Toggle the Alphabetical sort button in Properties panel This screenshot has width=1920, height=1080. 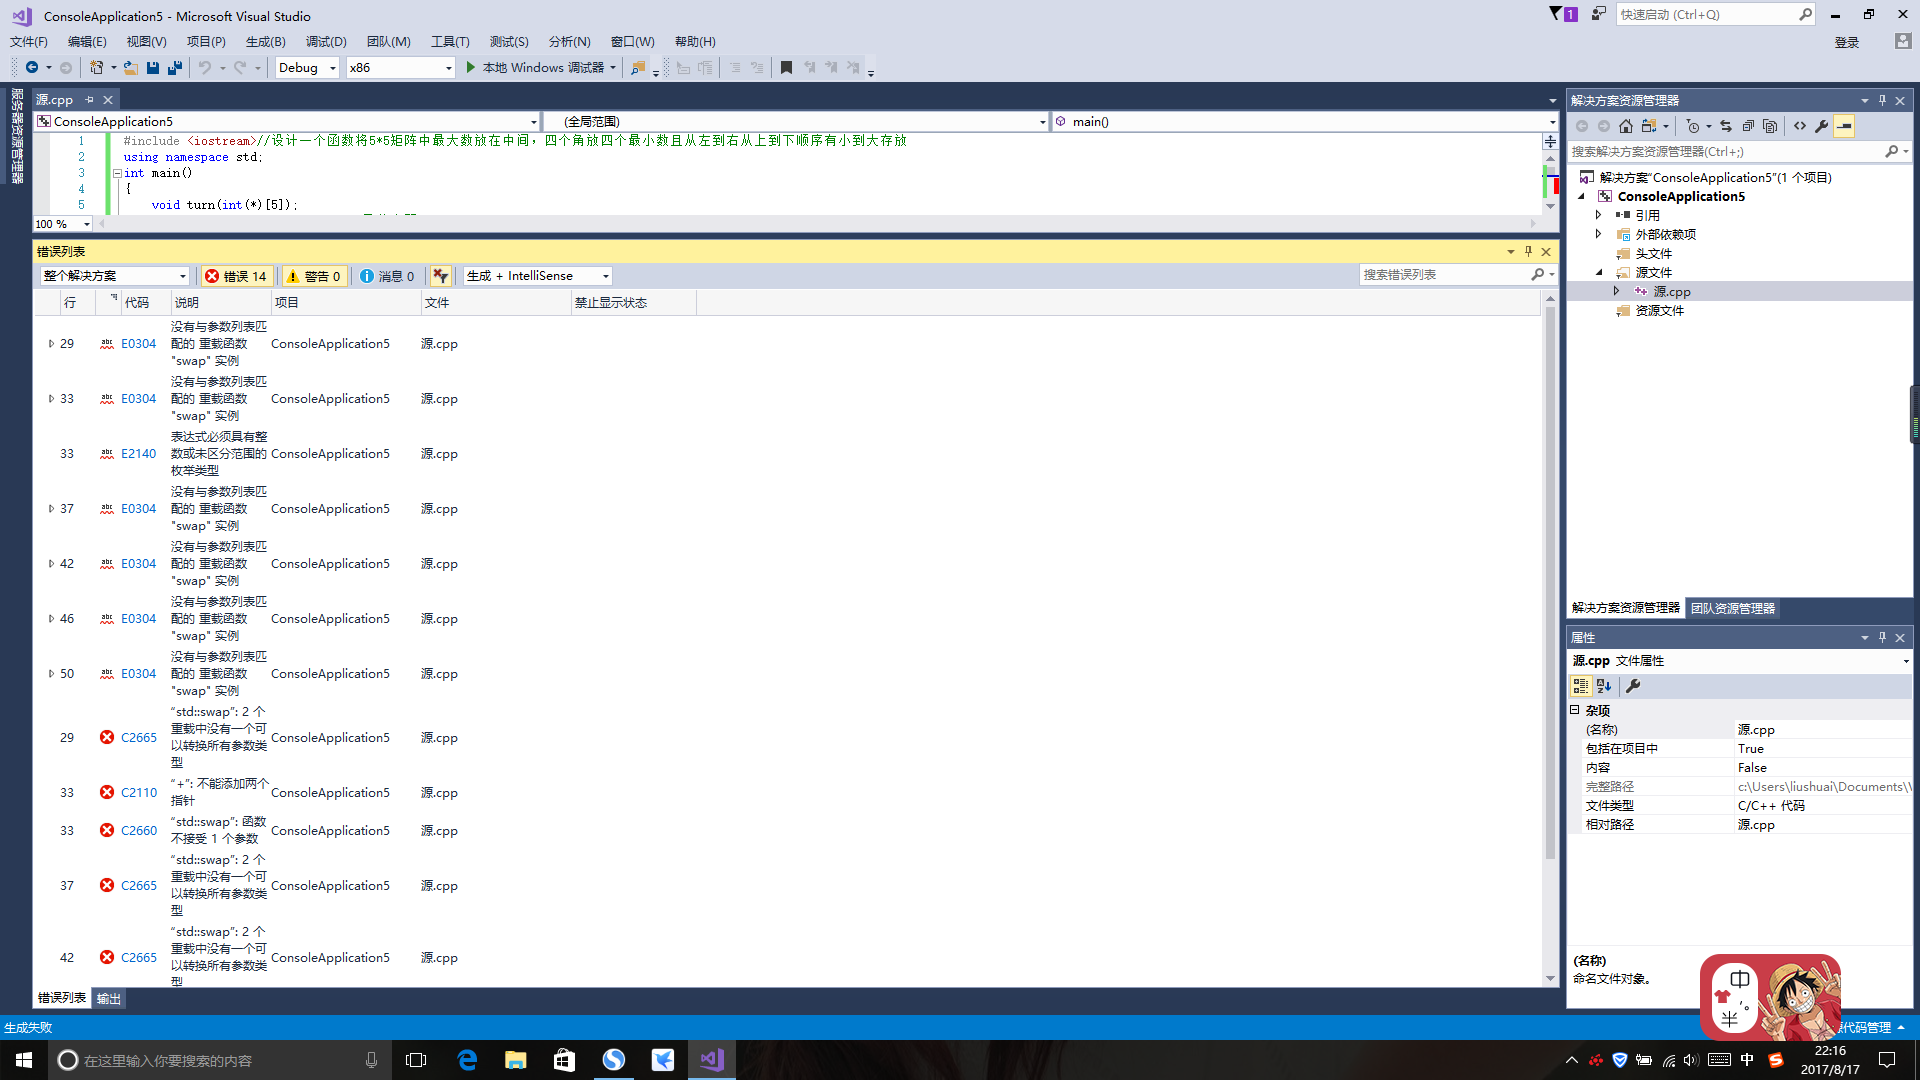[x=1604, y=686]
